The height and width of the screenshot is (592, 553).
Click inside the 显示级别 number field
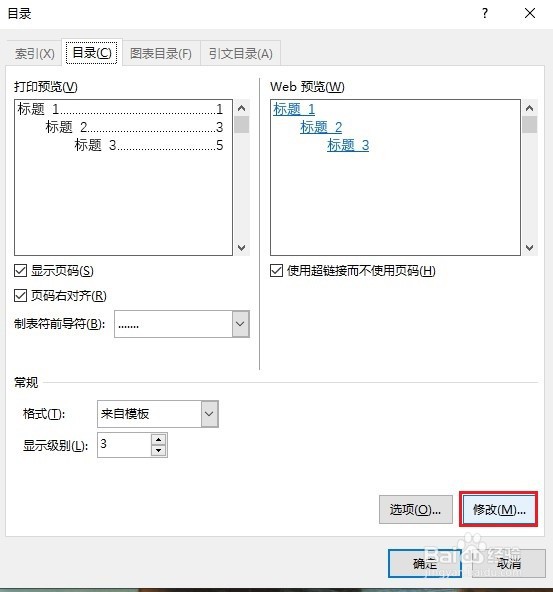pyautogui.click(x=124, y=445)
